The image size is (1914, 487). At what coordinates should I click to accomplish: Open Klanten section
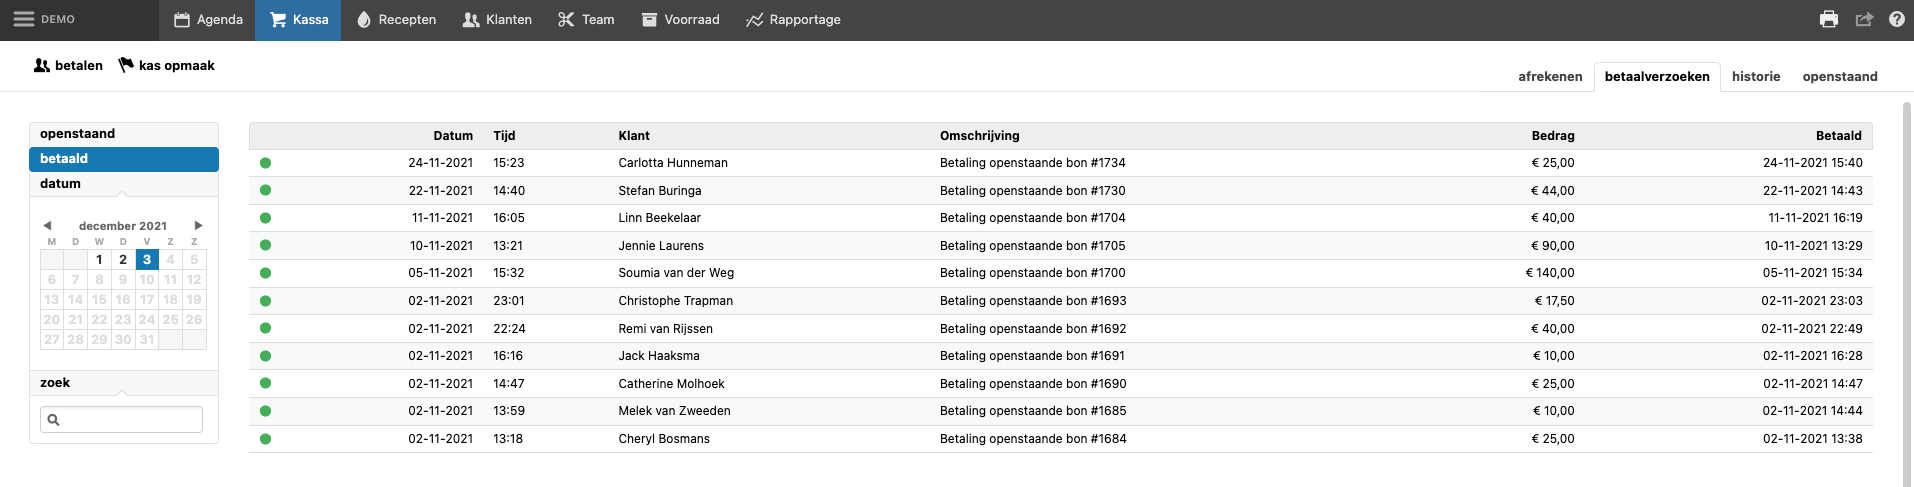click(497, 19)
